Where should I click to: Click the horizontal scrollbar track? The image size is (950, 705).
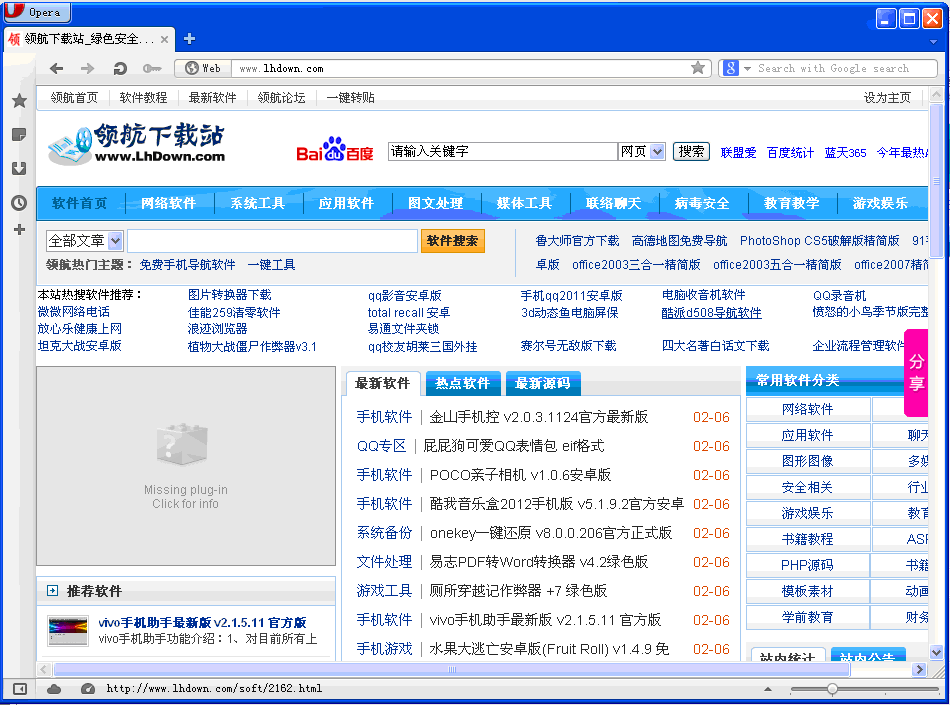[451, 669]
